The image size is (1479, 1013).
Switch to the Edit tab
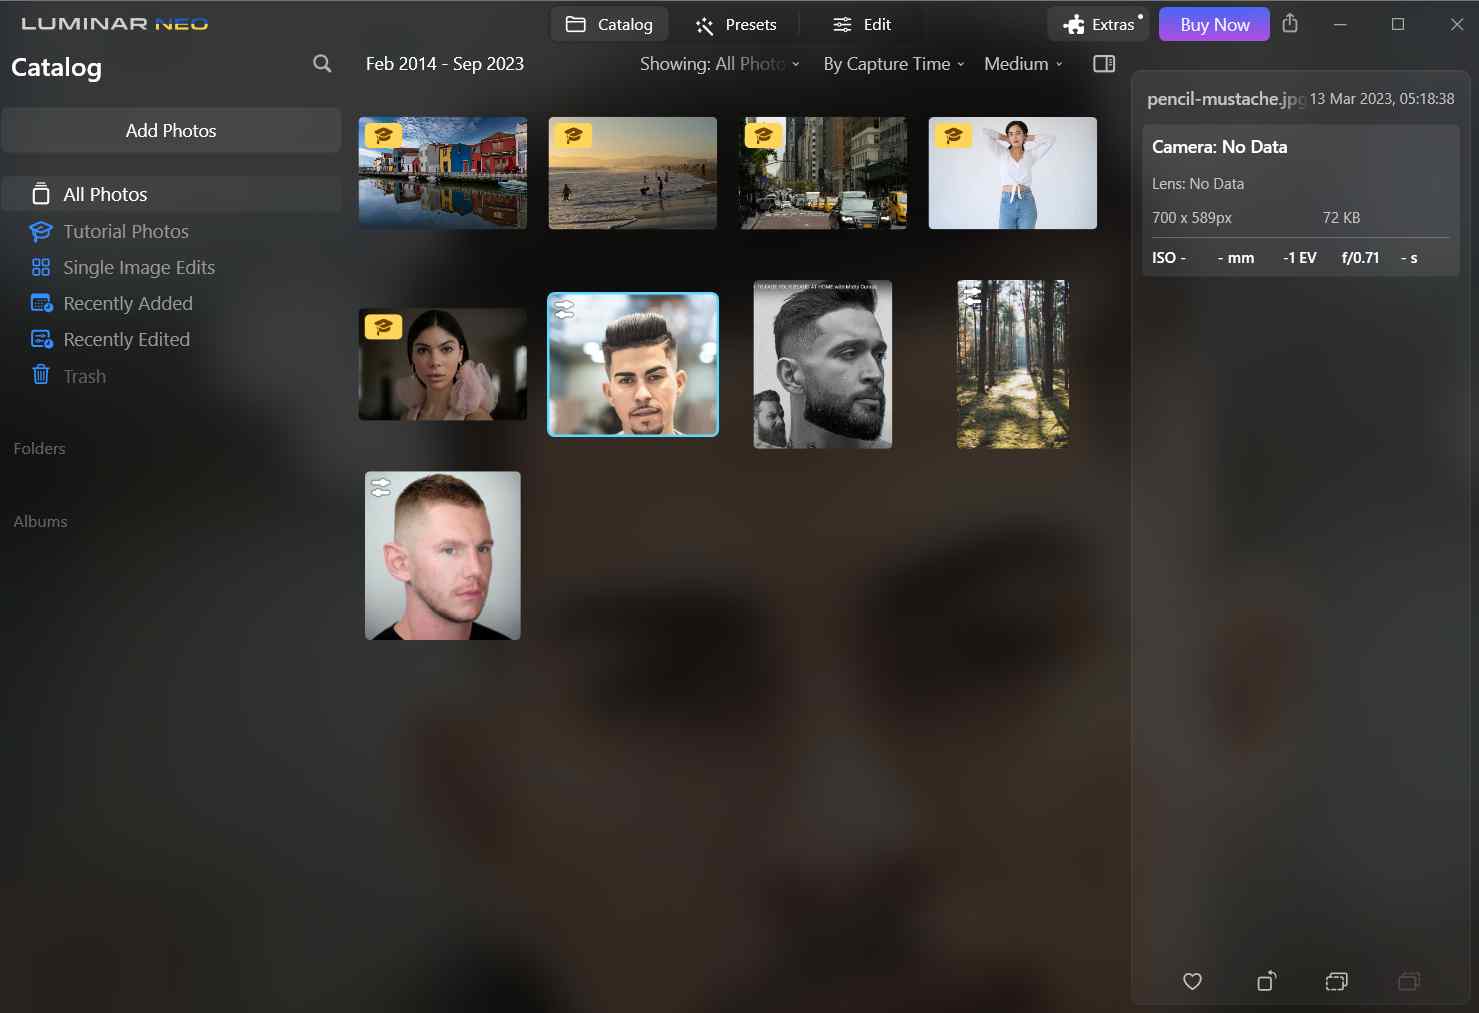point(862,24)
